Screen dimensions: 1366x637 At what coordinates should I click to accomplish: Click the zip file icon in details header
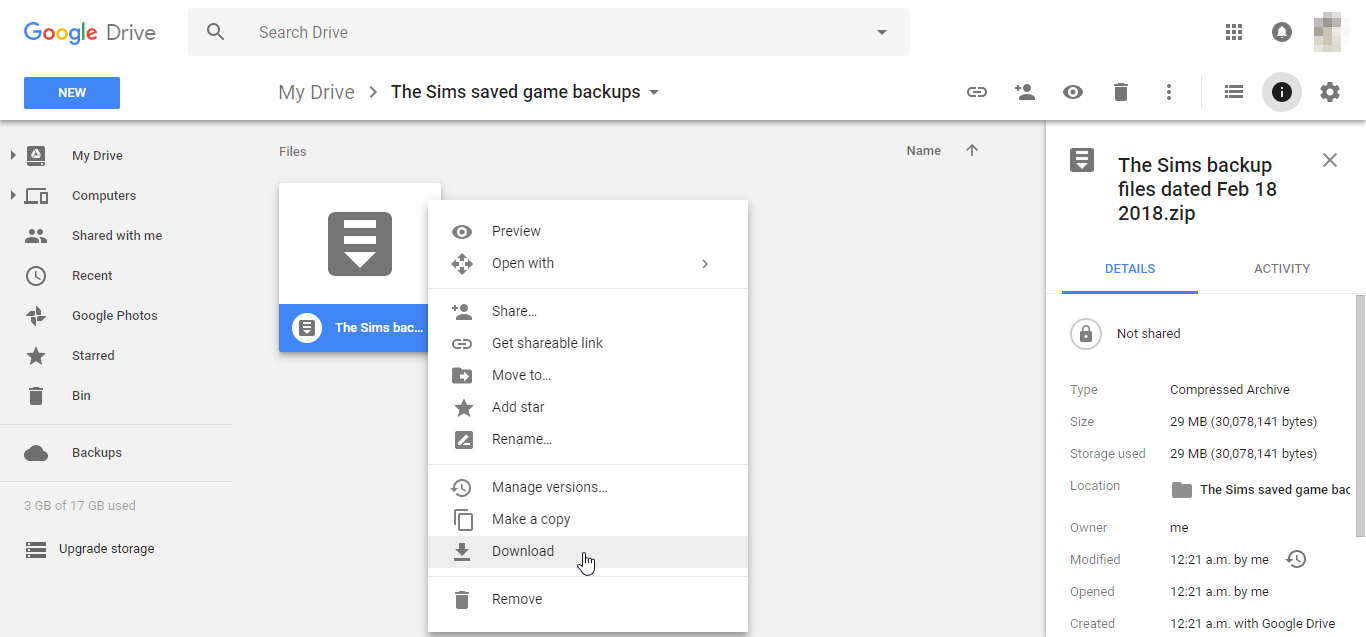click(x=1082, y=160)
